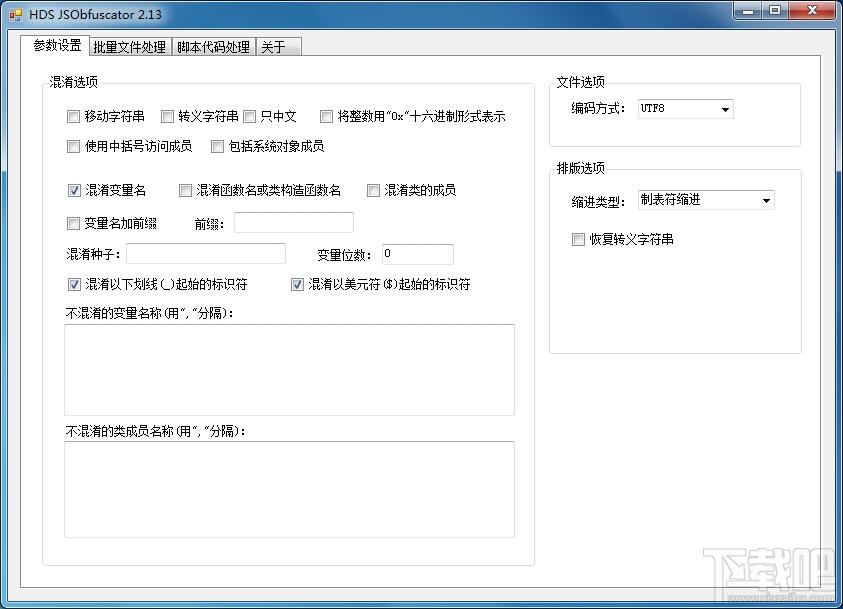Select the 参数设置 tab
The image size is (843, 609).
coord(56,45)
